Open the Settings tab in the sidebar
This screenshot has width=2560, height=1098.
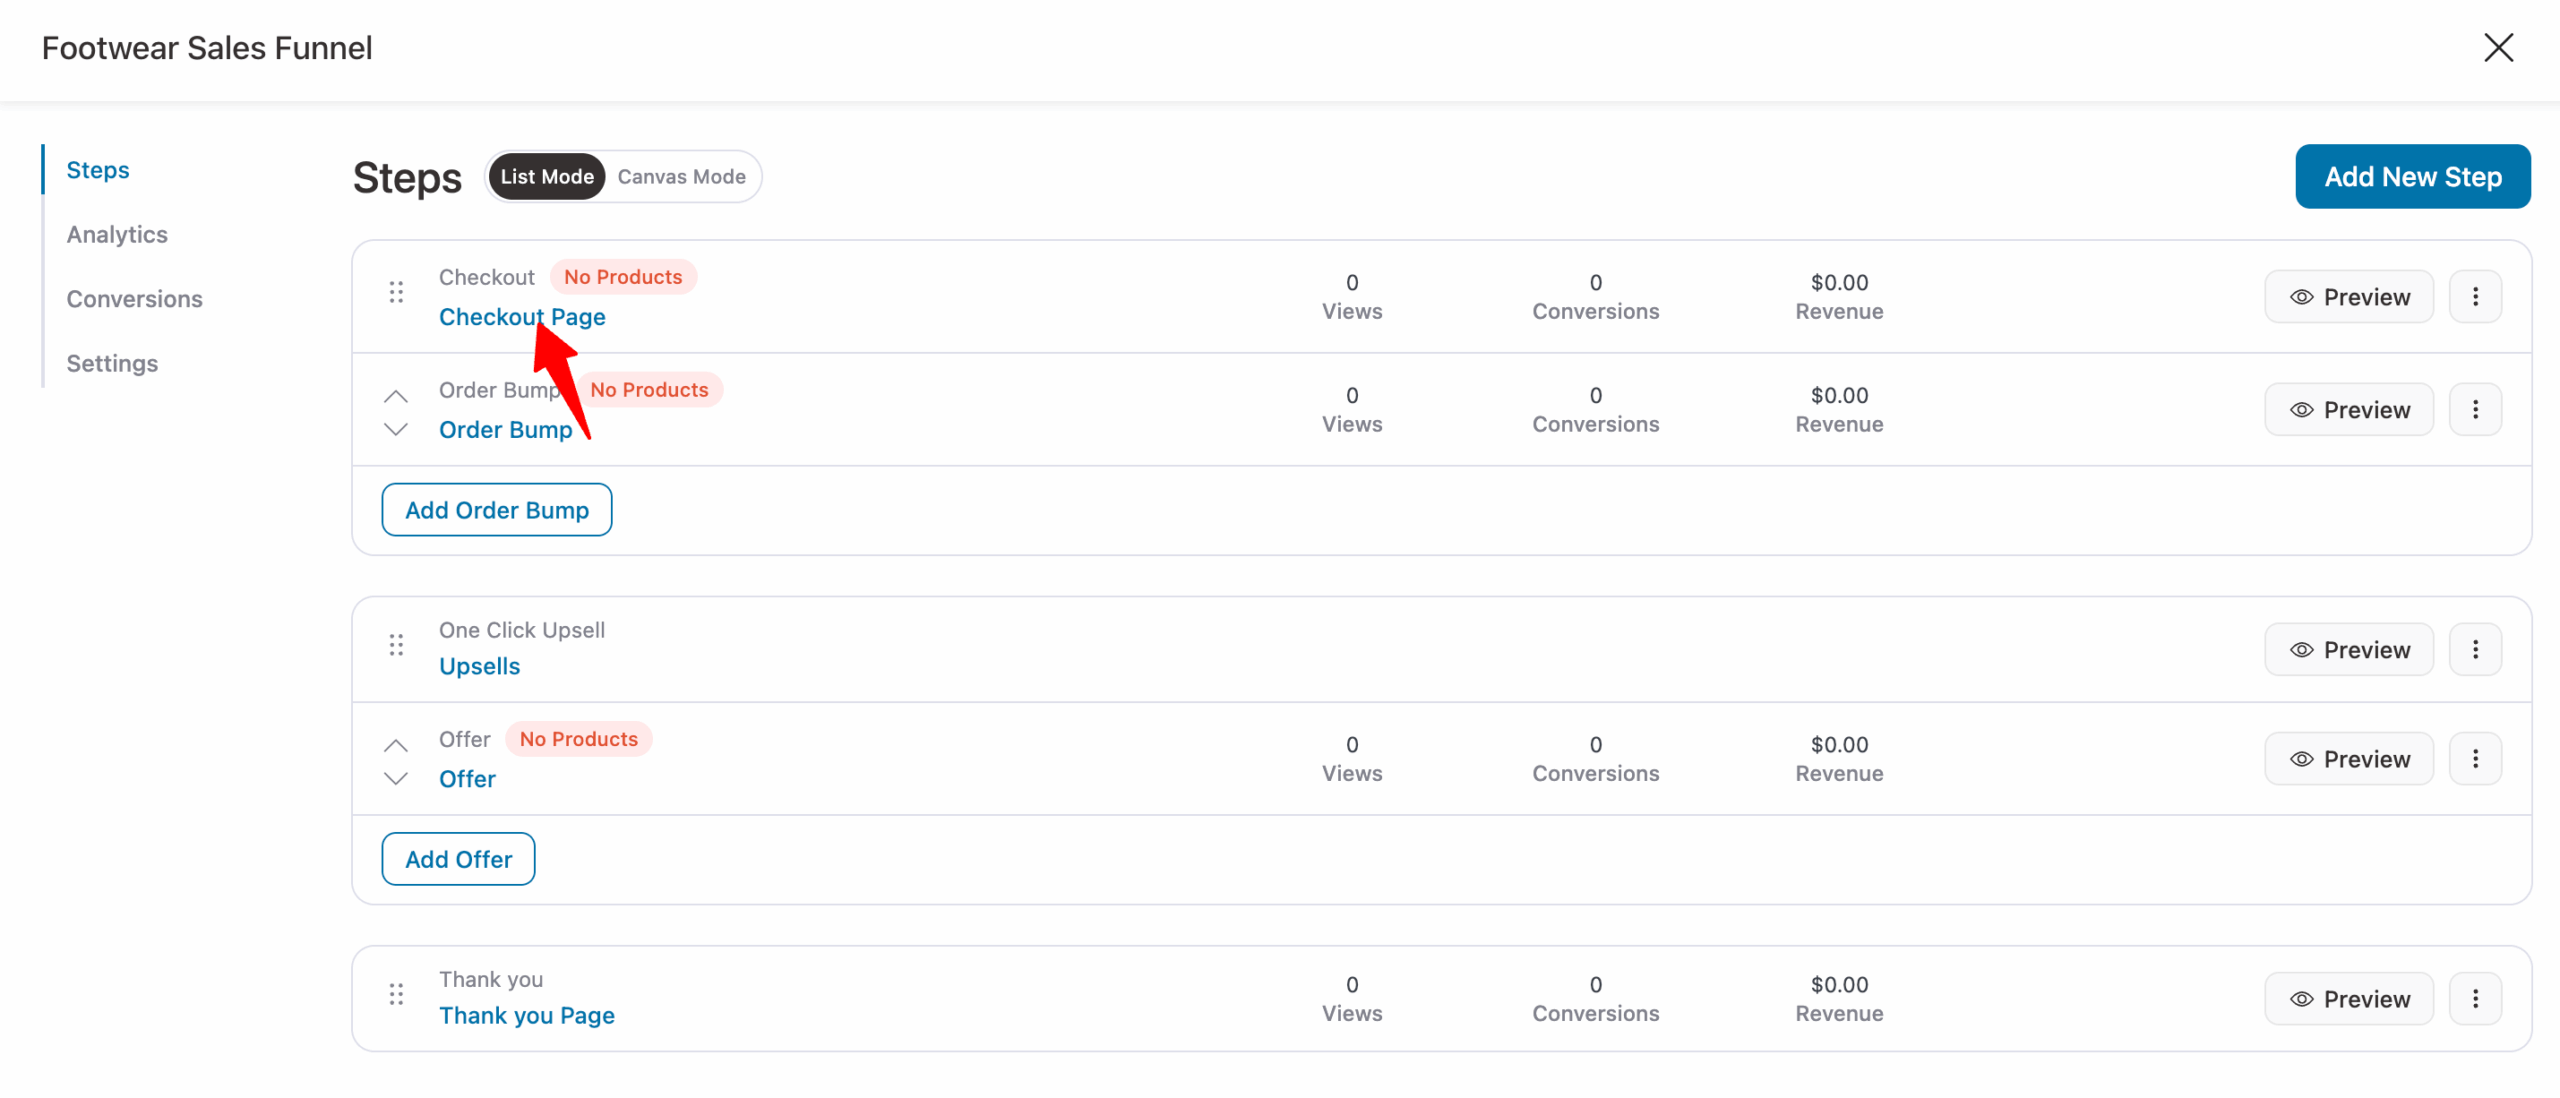point(112,363)
